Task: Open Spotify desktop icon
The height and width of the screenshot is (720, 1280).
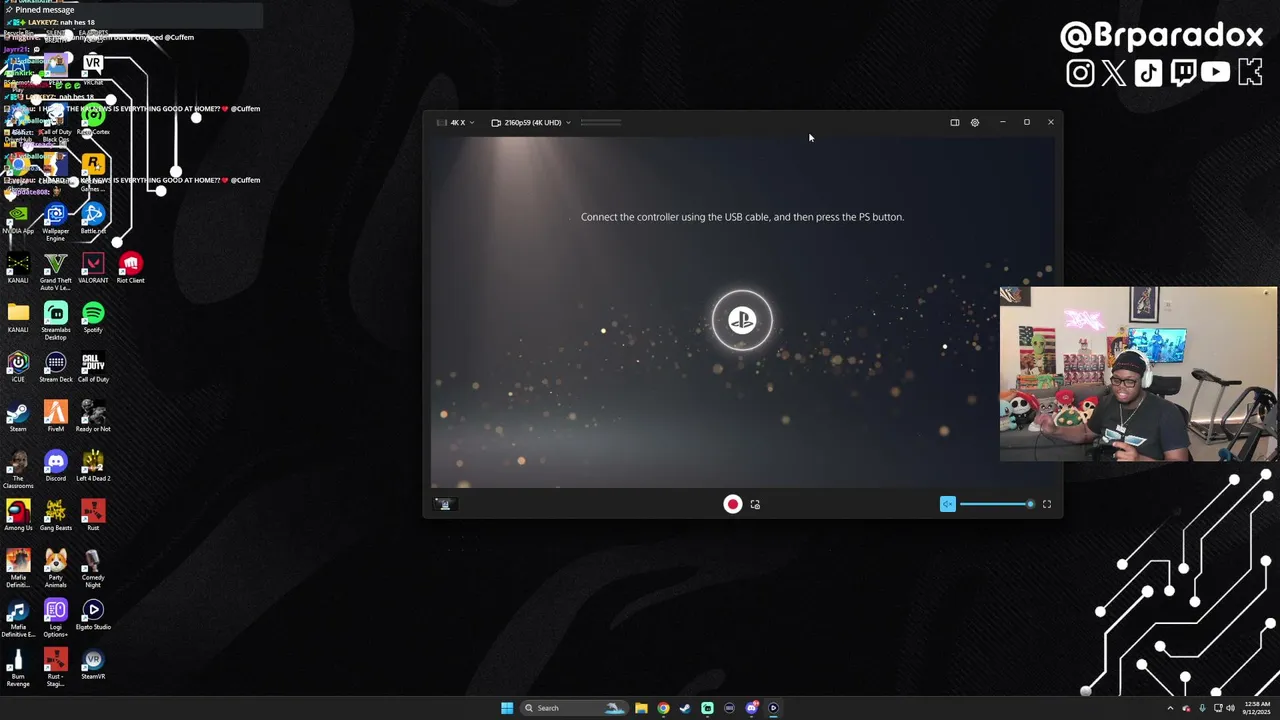Action: pos(93,318)
